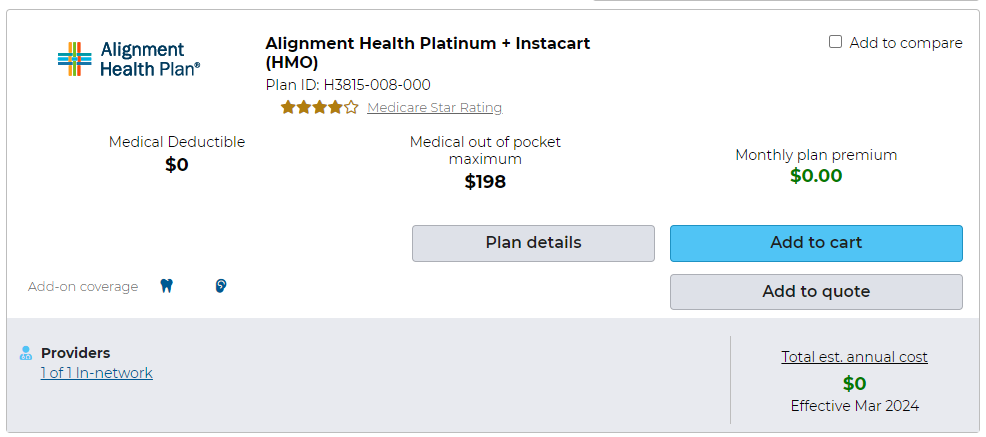This screenshot has width=986, height=437.
Task: Open the Total est. annual cost link
Action: [x=854, y=357]
